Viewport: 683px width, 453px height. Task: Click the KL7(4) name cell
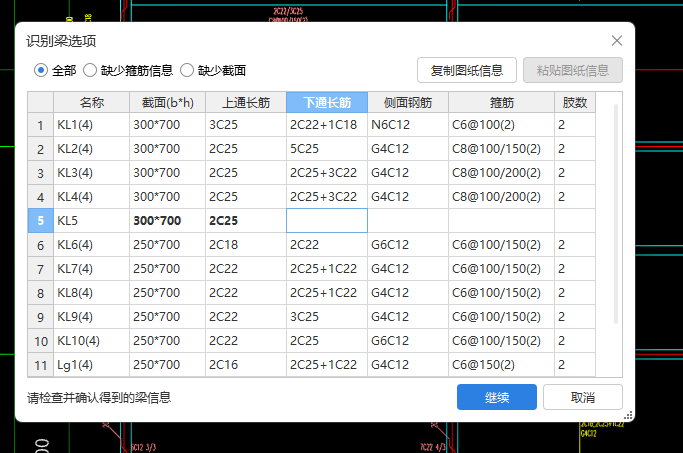(x=91, y=269)
